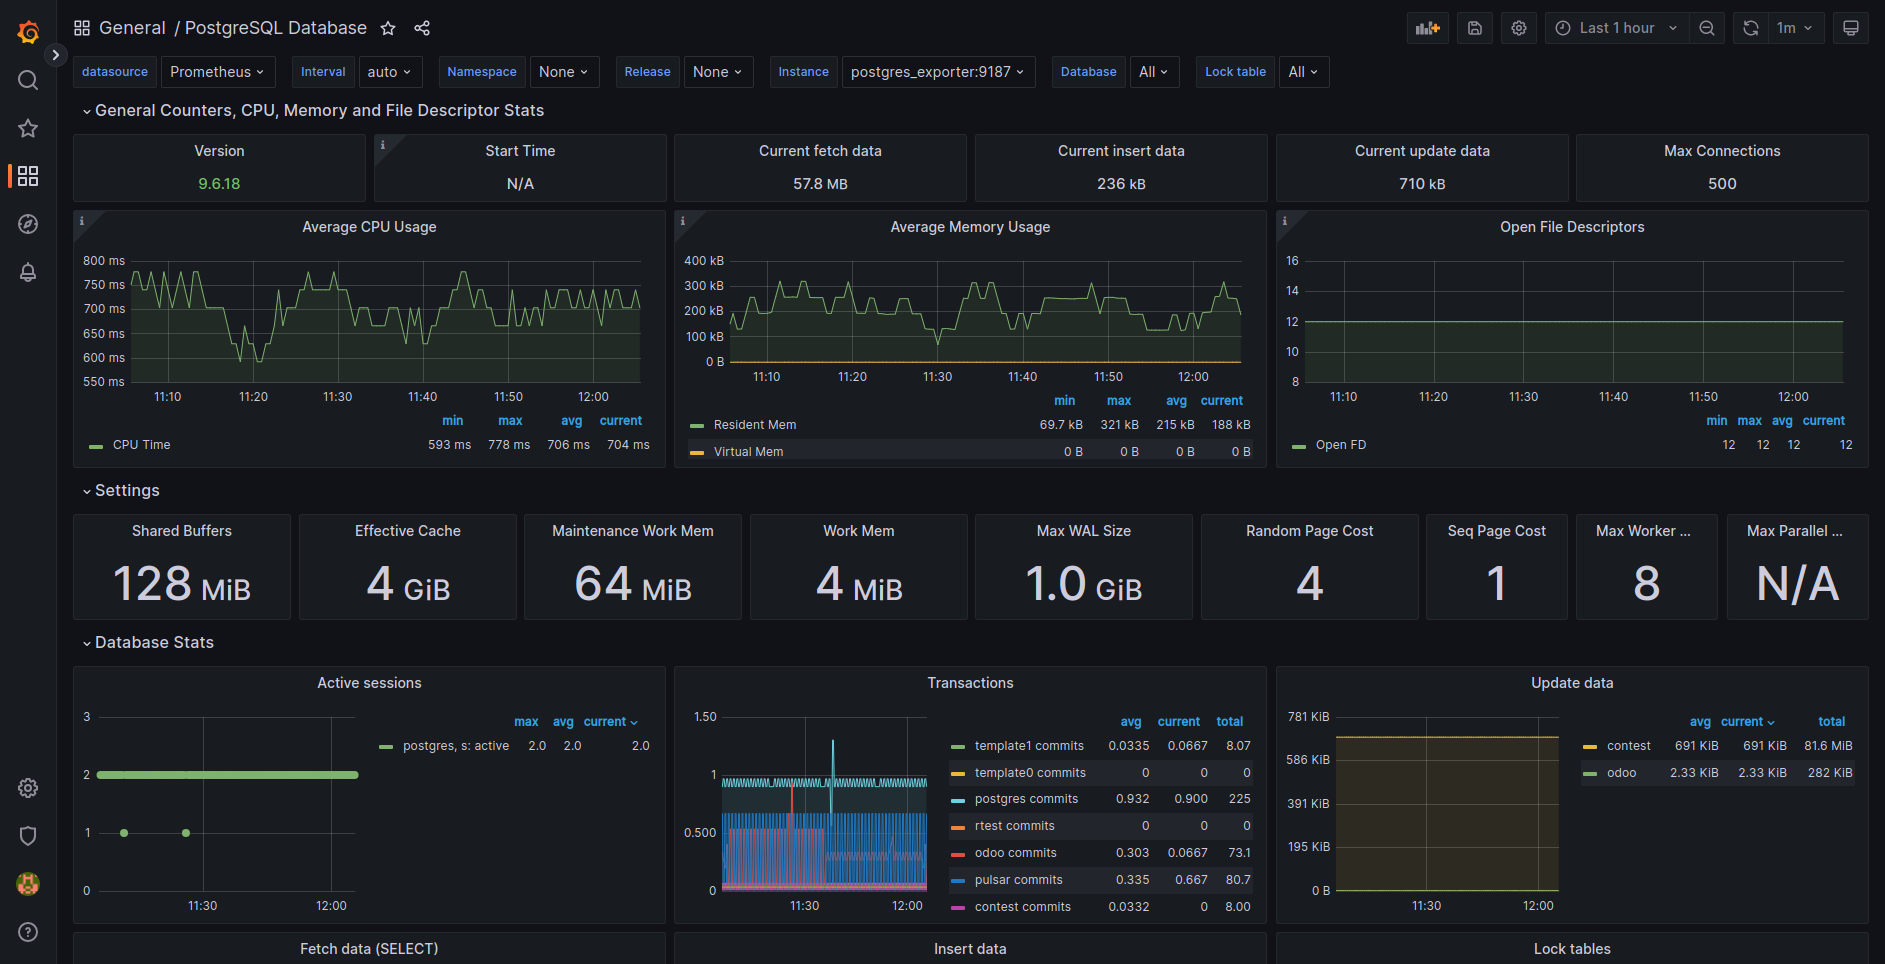1885x964 pixels.
Task: Toggle template1 commits series
Action: pyautogui.click(x=1029, y=746)
